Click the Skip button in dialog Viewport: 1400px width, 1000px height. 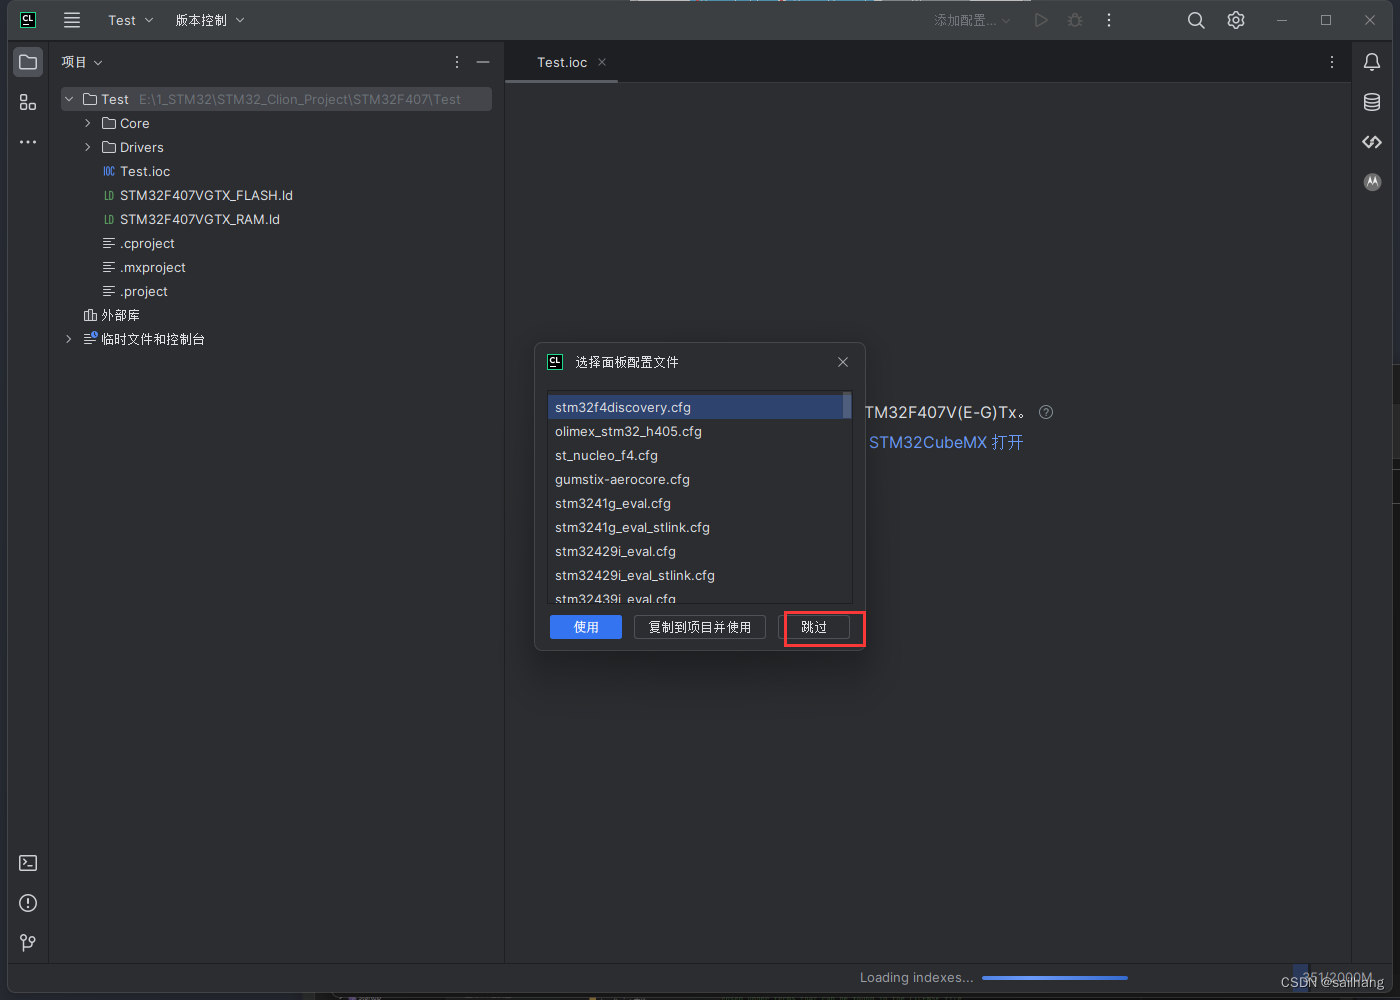pos(814,627)
